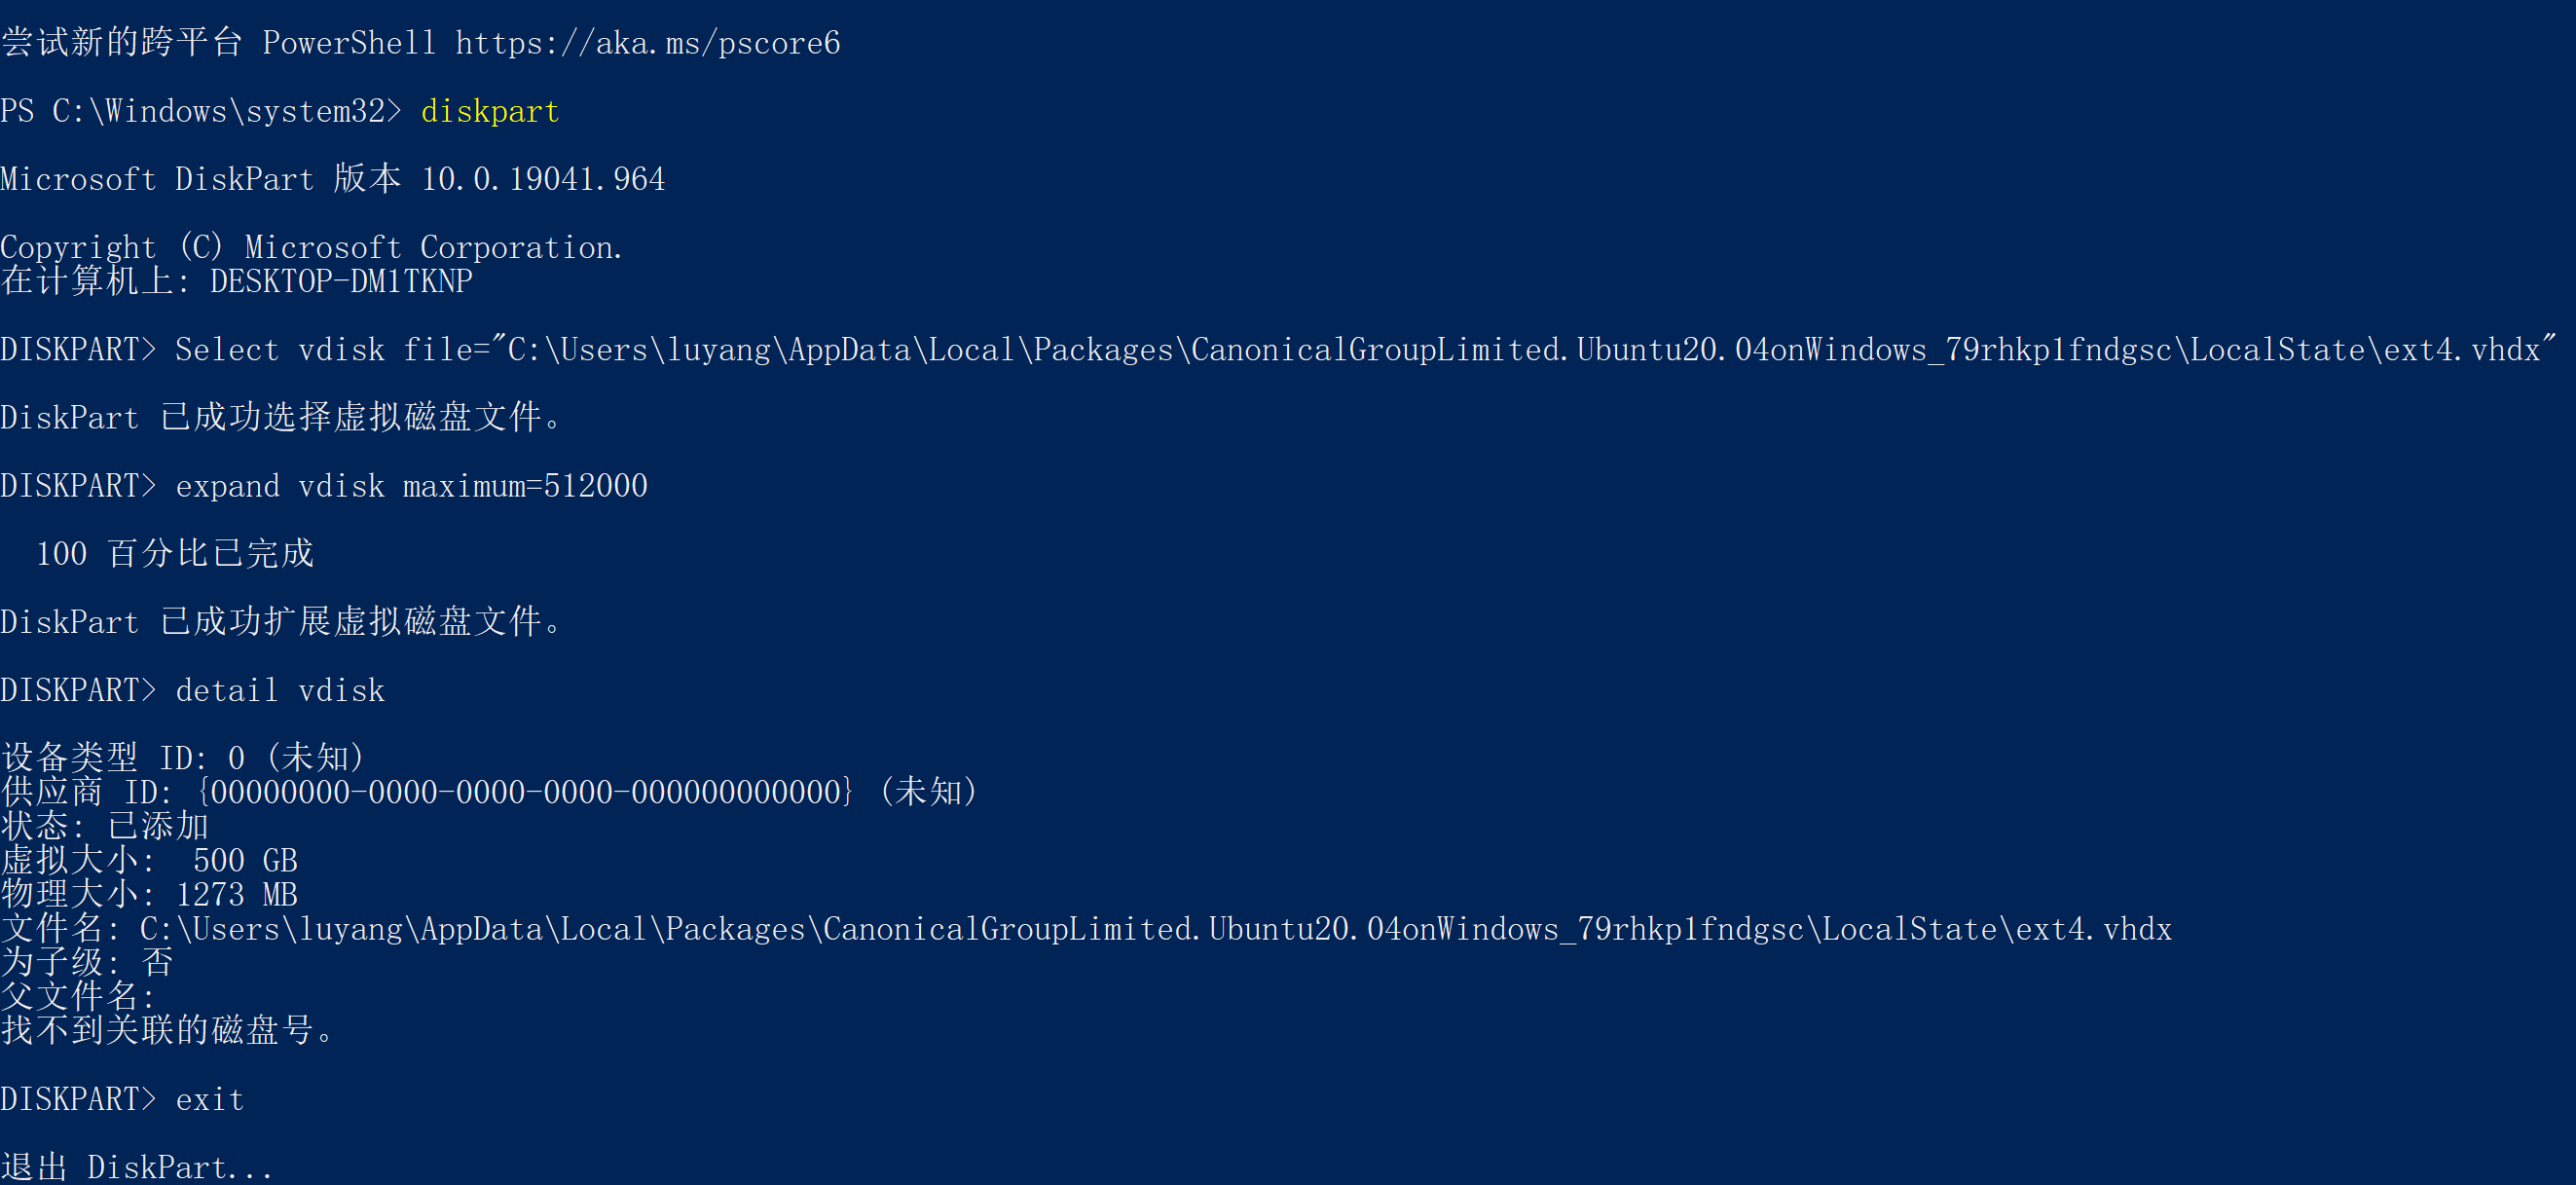
Task: Click the 100 percent completed line
Action: pyautogui.click(x=175, y=554)
